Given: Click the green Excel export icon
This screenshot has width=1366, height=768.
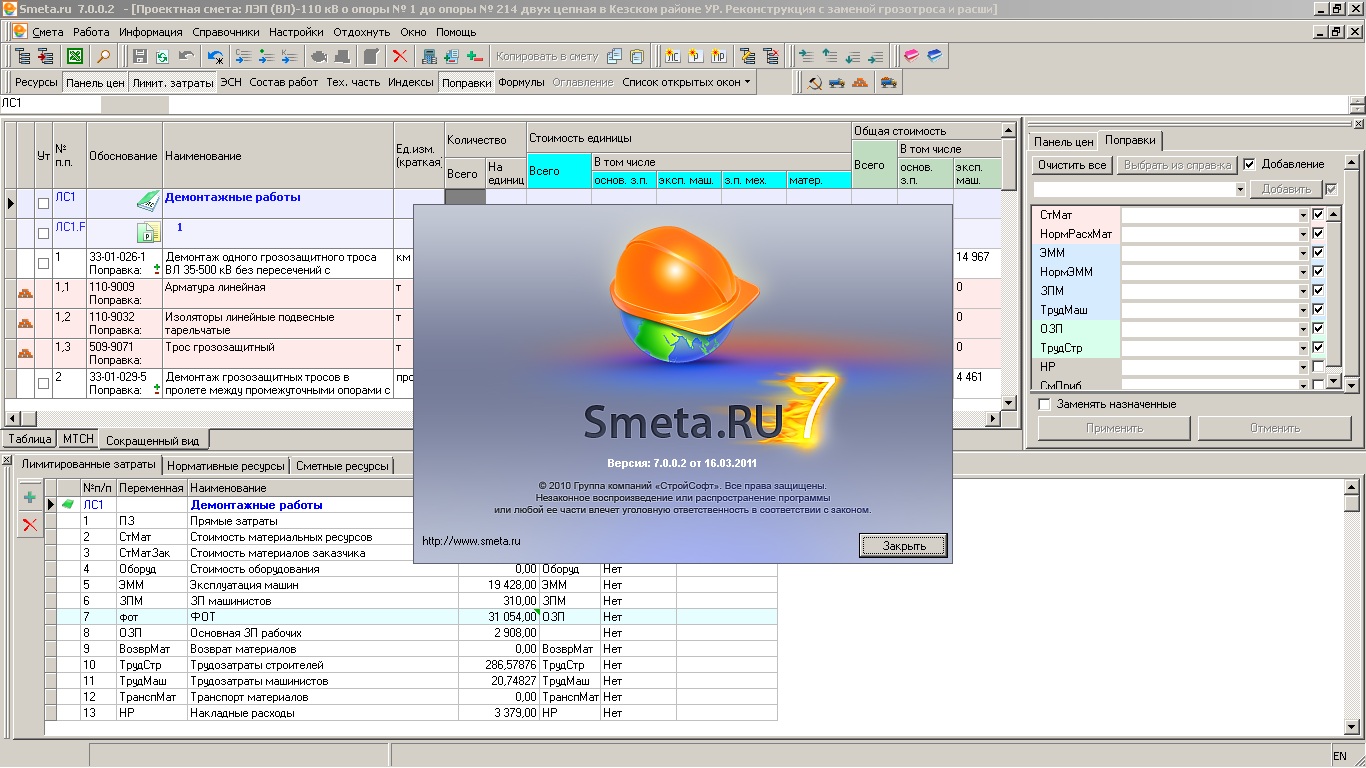Looking at the screenshot, I should pyautogui.click(x=74, y=56).
